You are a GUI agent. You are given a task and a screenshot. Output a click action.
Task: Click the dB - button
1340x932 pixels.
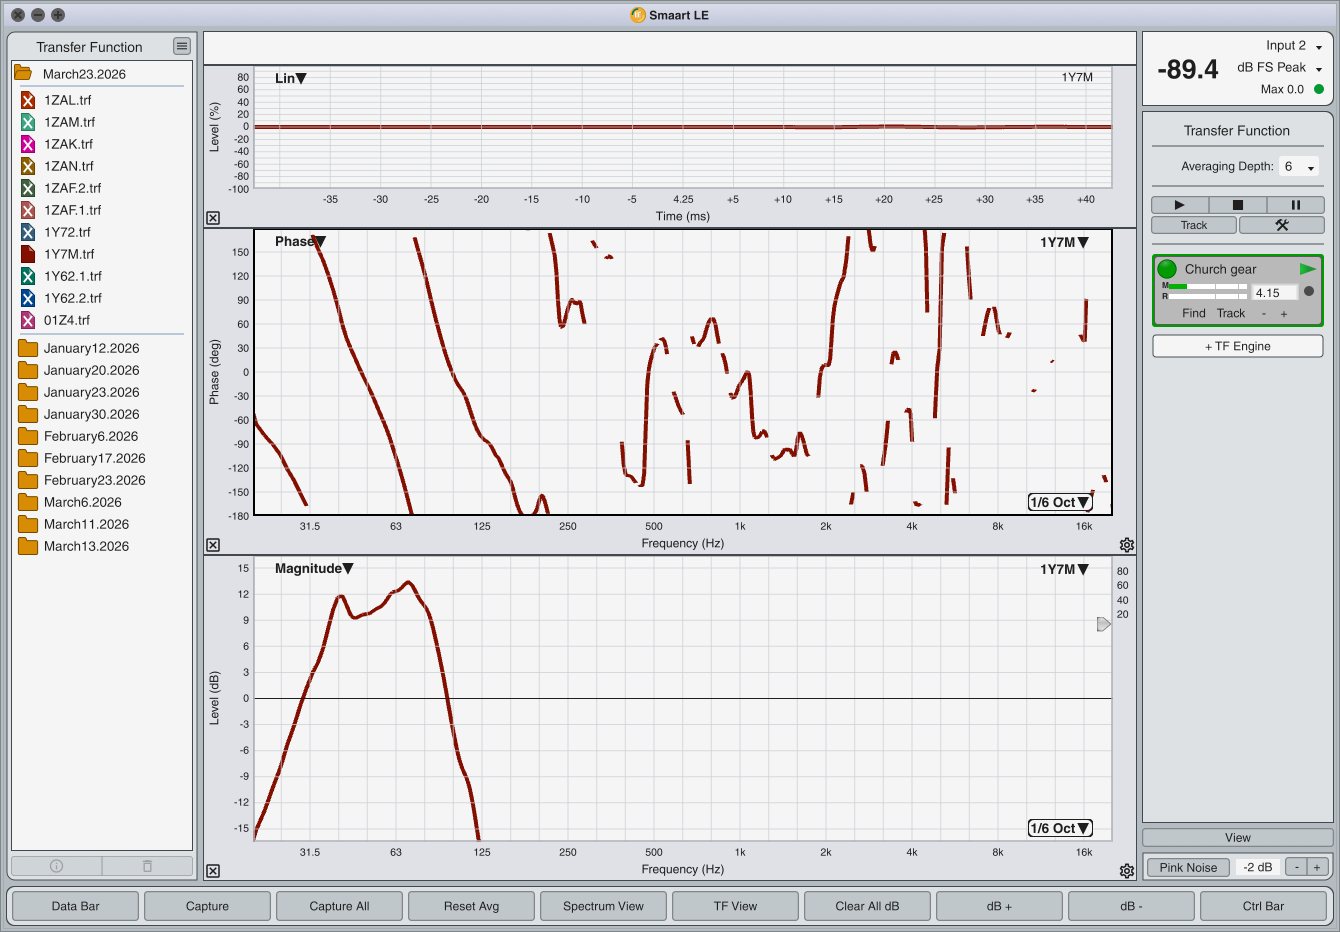pos(1132,906)
